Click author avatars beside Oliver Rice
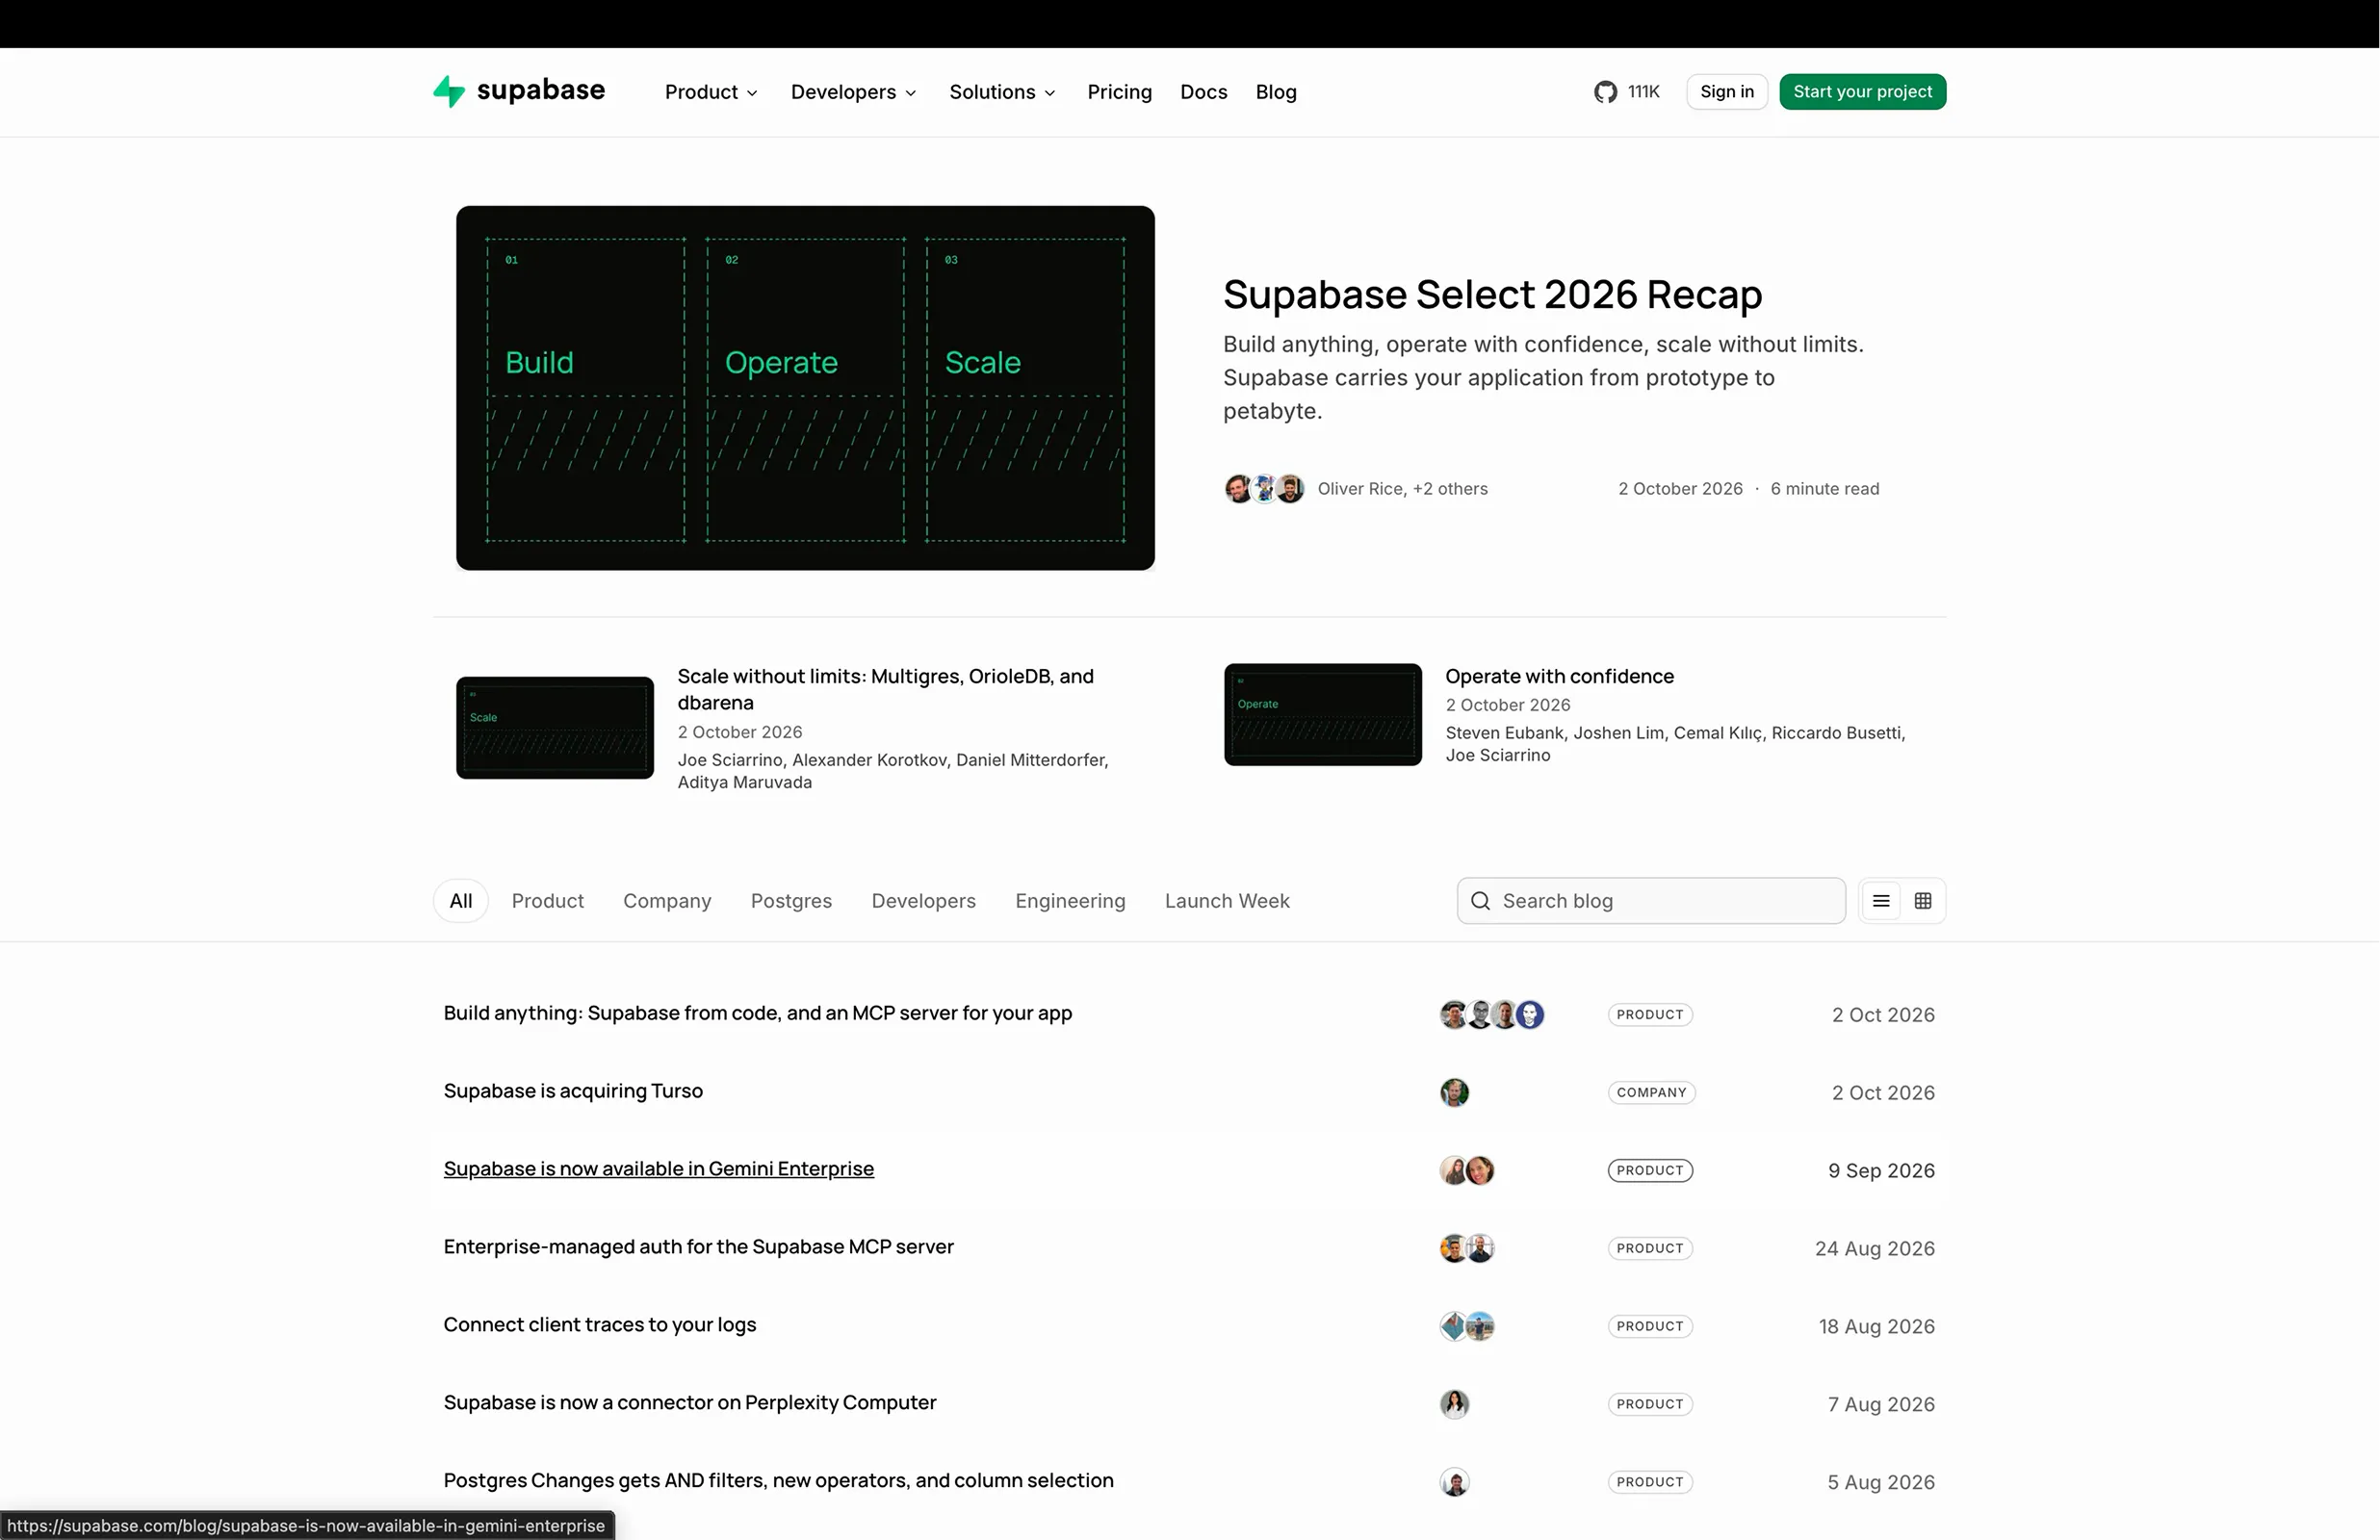This screenshot has width=2380, height=1540. click(x=1264, y=489)
